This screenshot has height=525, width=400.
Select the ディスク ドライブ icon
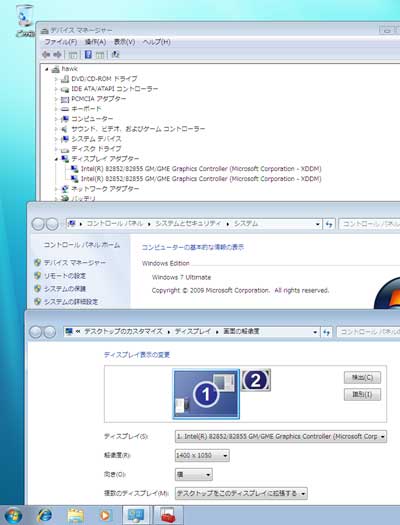[x=65, y=149]
